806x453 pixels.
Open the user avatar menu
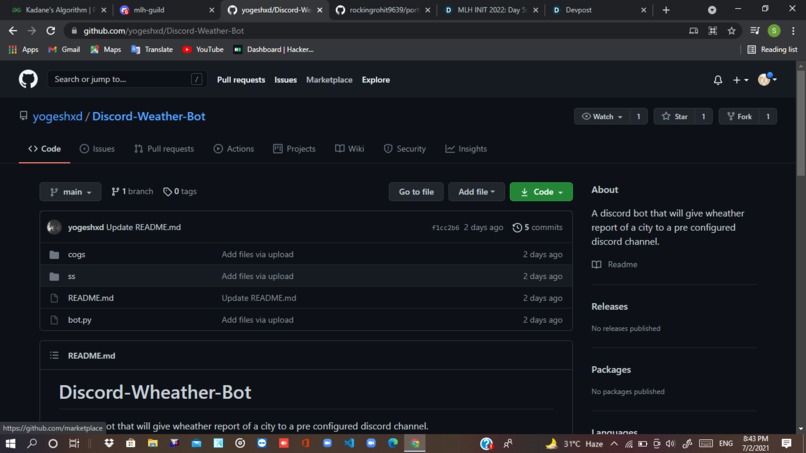767,79
